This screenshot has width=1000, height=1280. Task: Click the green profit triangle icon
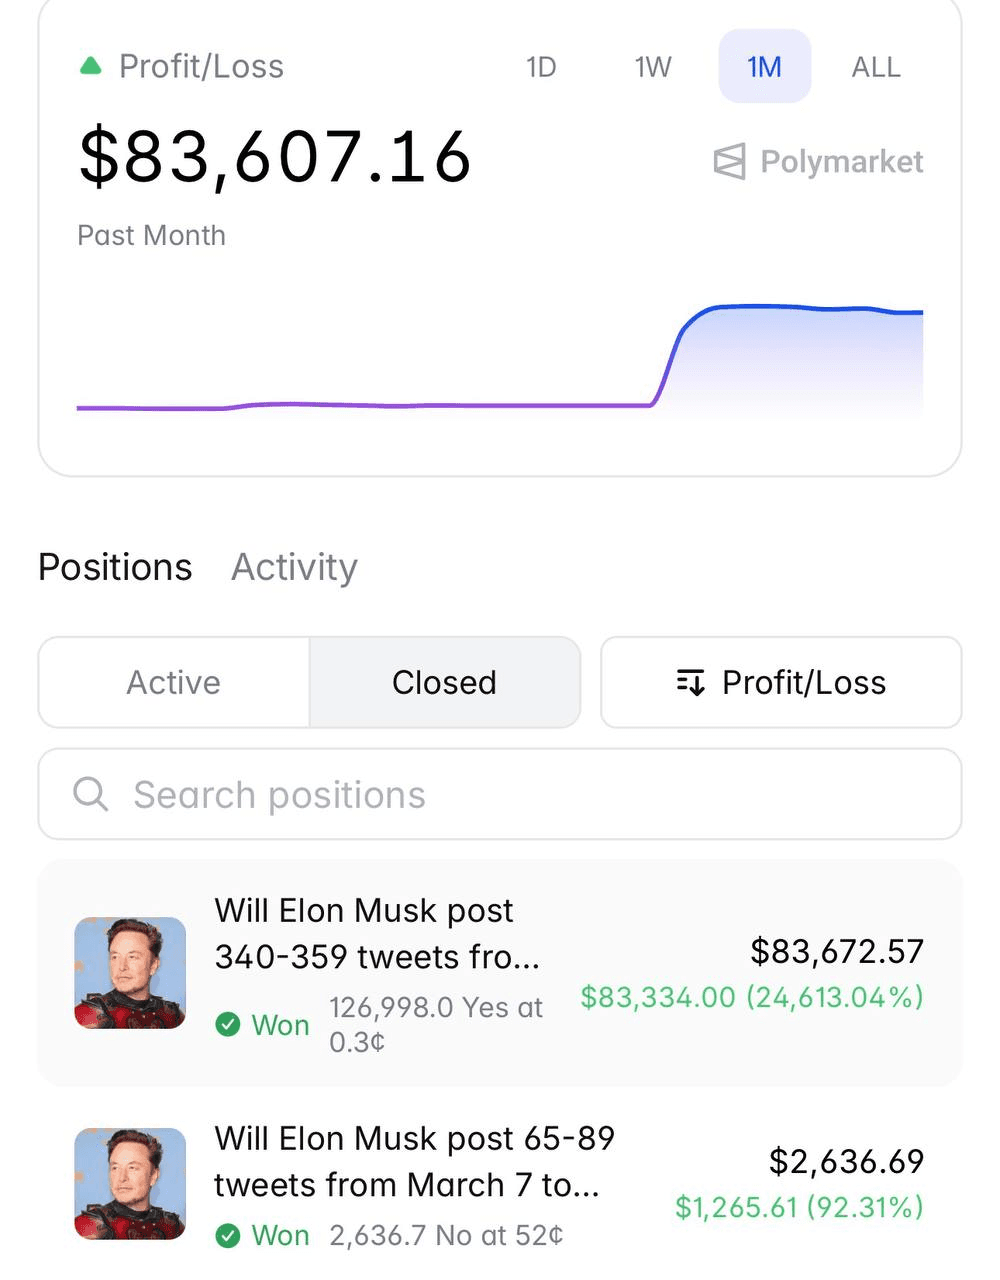91,67
